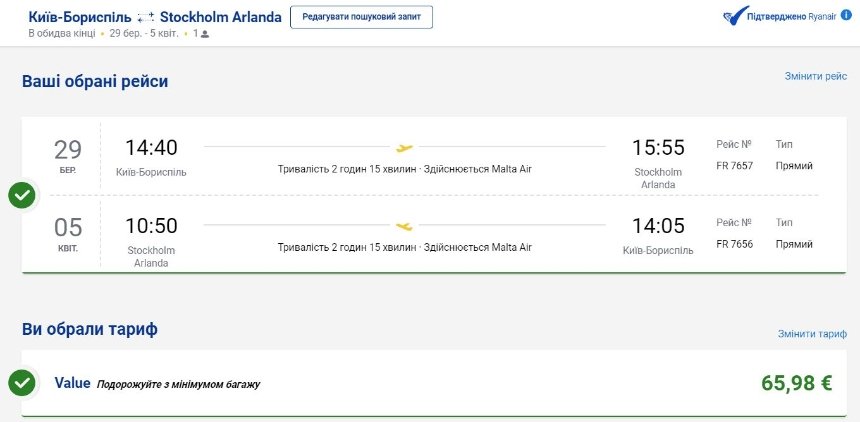Click the Редагувати пошуковий запит button

point(361,17)
